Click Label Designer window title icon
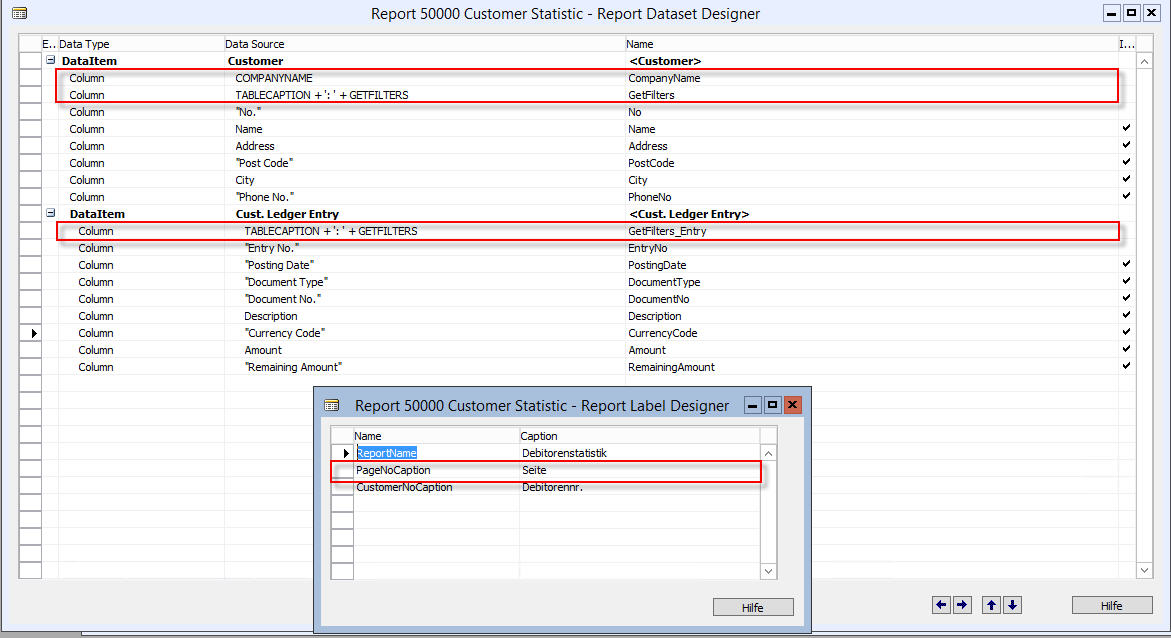The width and height of the screenshot is (1171, 638). click(x=332, y=406)
